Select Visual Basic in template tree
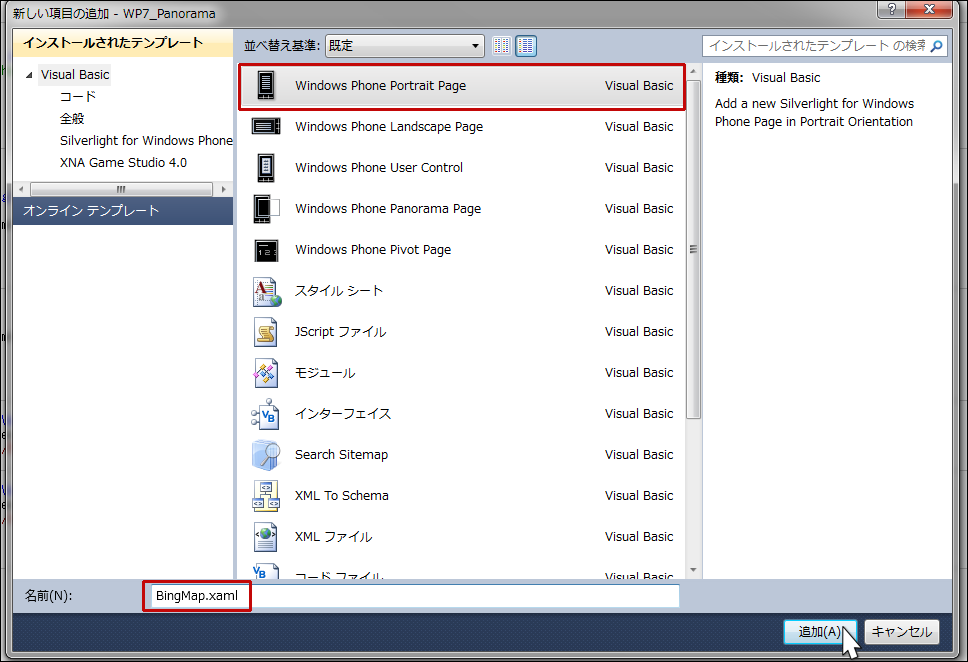The height and width of the screenshot is (662, 968). pyautogui.click(x=75, y=75)
